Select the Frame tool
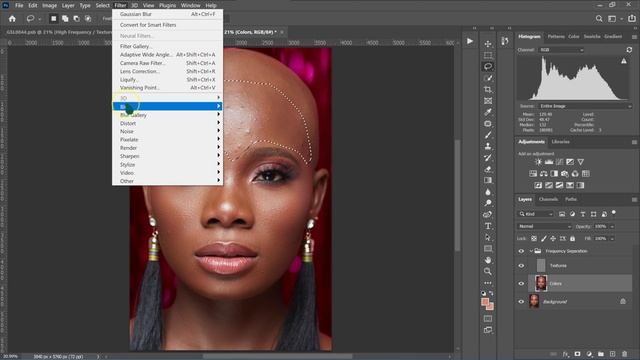Screen dimensions: 640x360 (488, 101)
